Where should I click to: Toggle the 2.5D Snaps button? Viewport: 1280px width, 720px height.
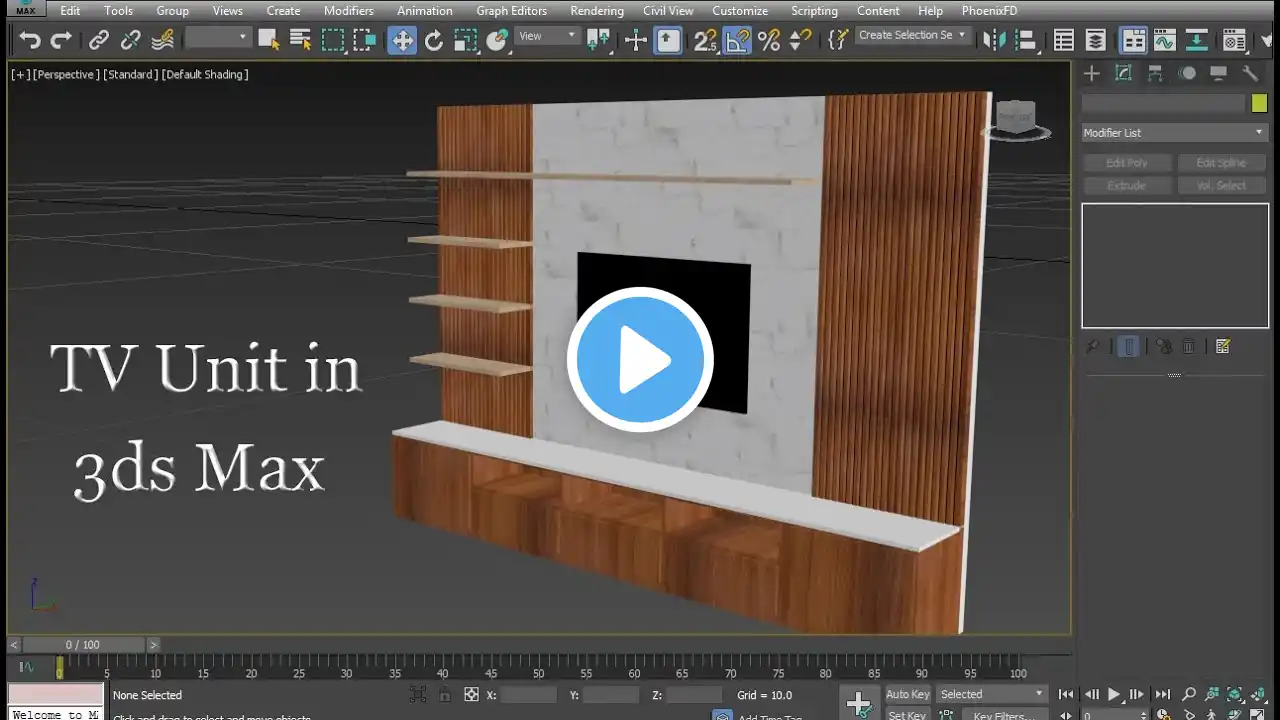tap(706, 40)
